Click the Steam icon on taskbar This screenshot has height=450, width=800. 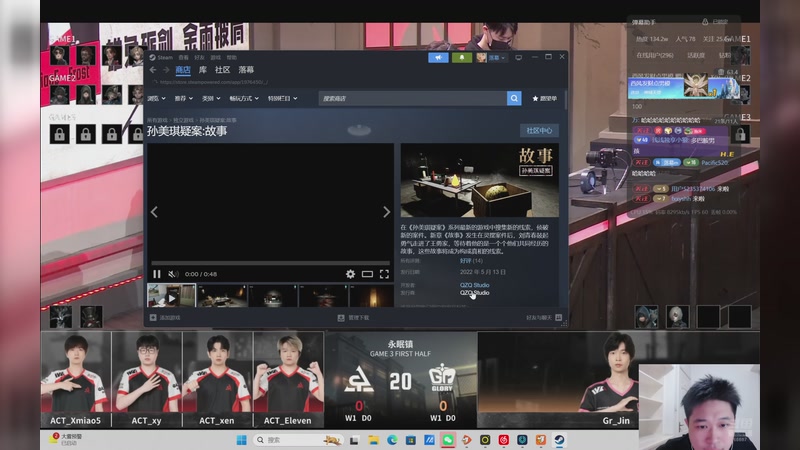tap(559, 440)
